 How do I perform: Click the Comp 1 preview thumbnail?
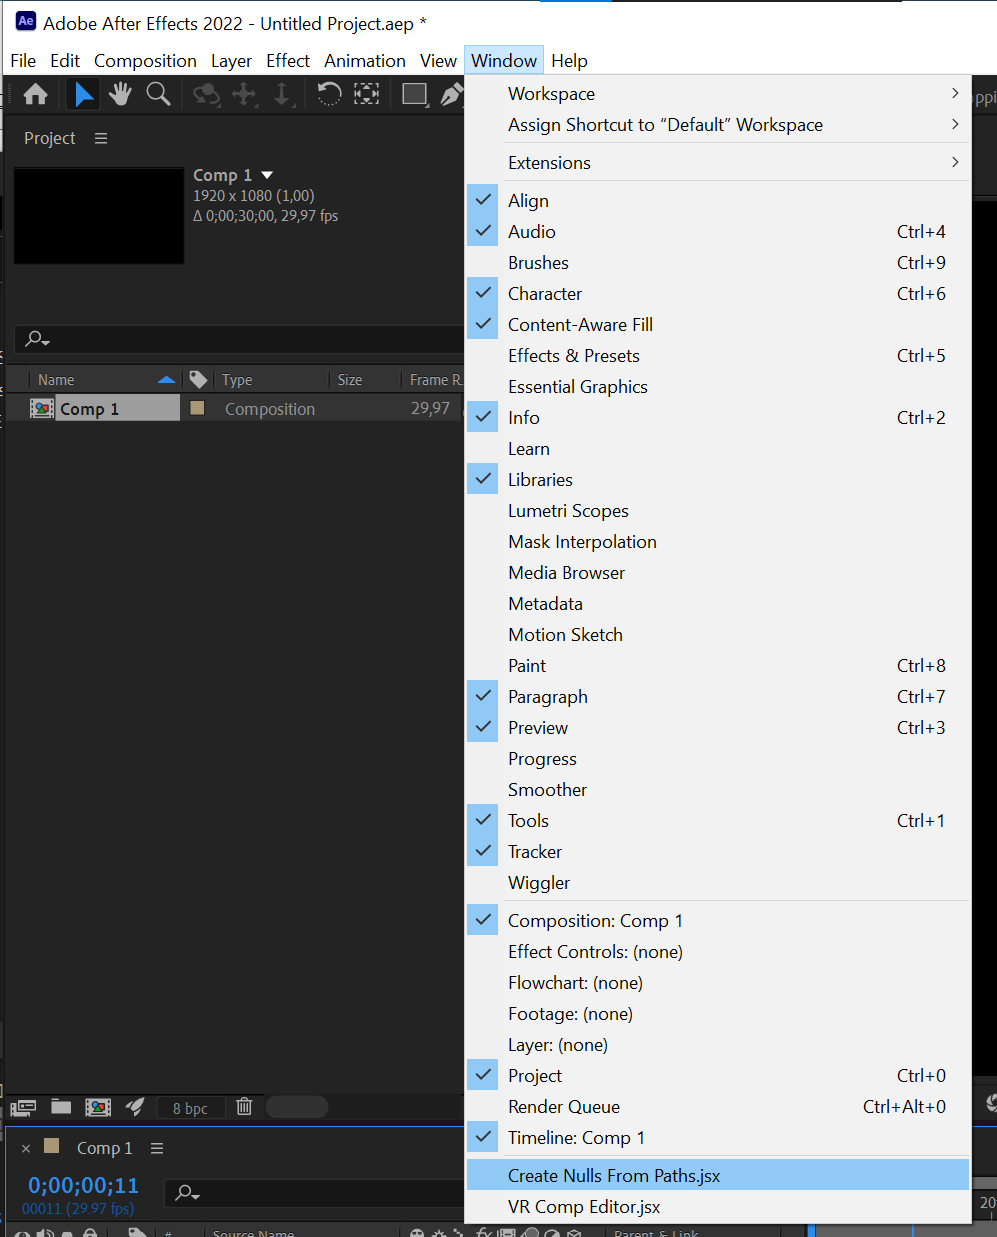click(99, 216)
